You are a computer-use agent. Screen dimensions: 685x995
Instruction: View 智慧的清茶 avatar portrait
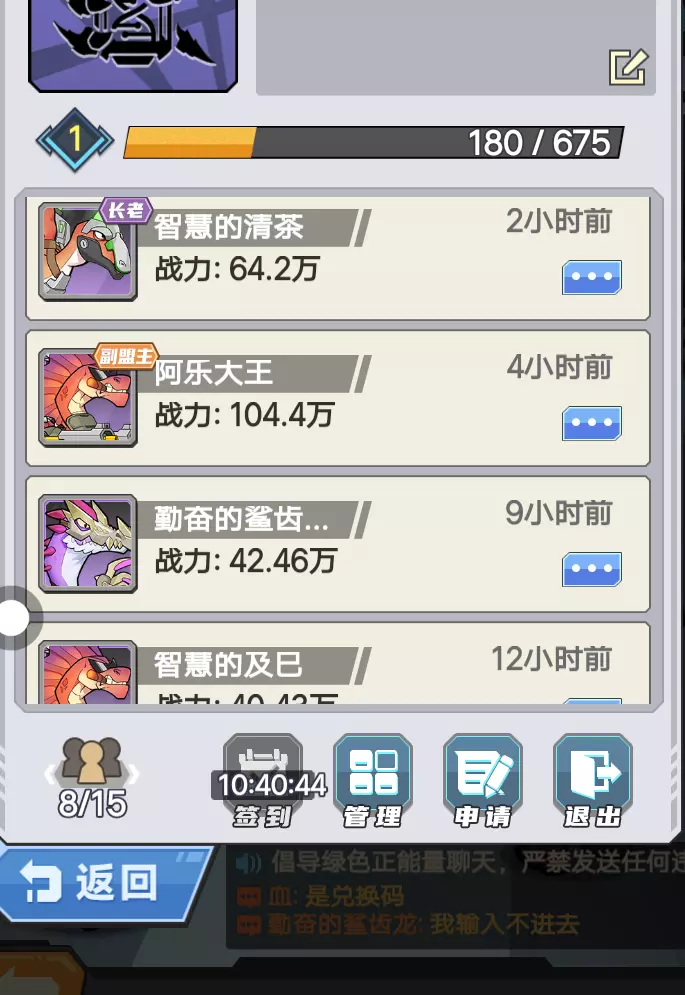coord(88,252)
